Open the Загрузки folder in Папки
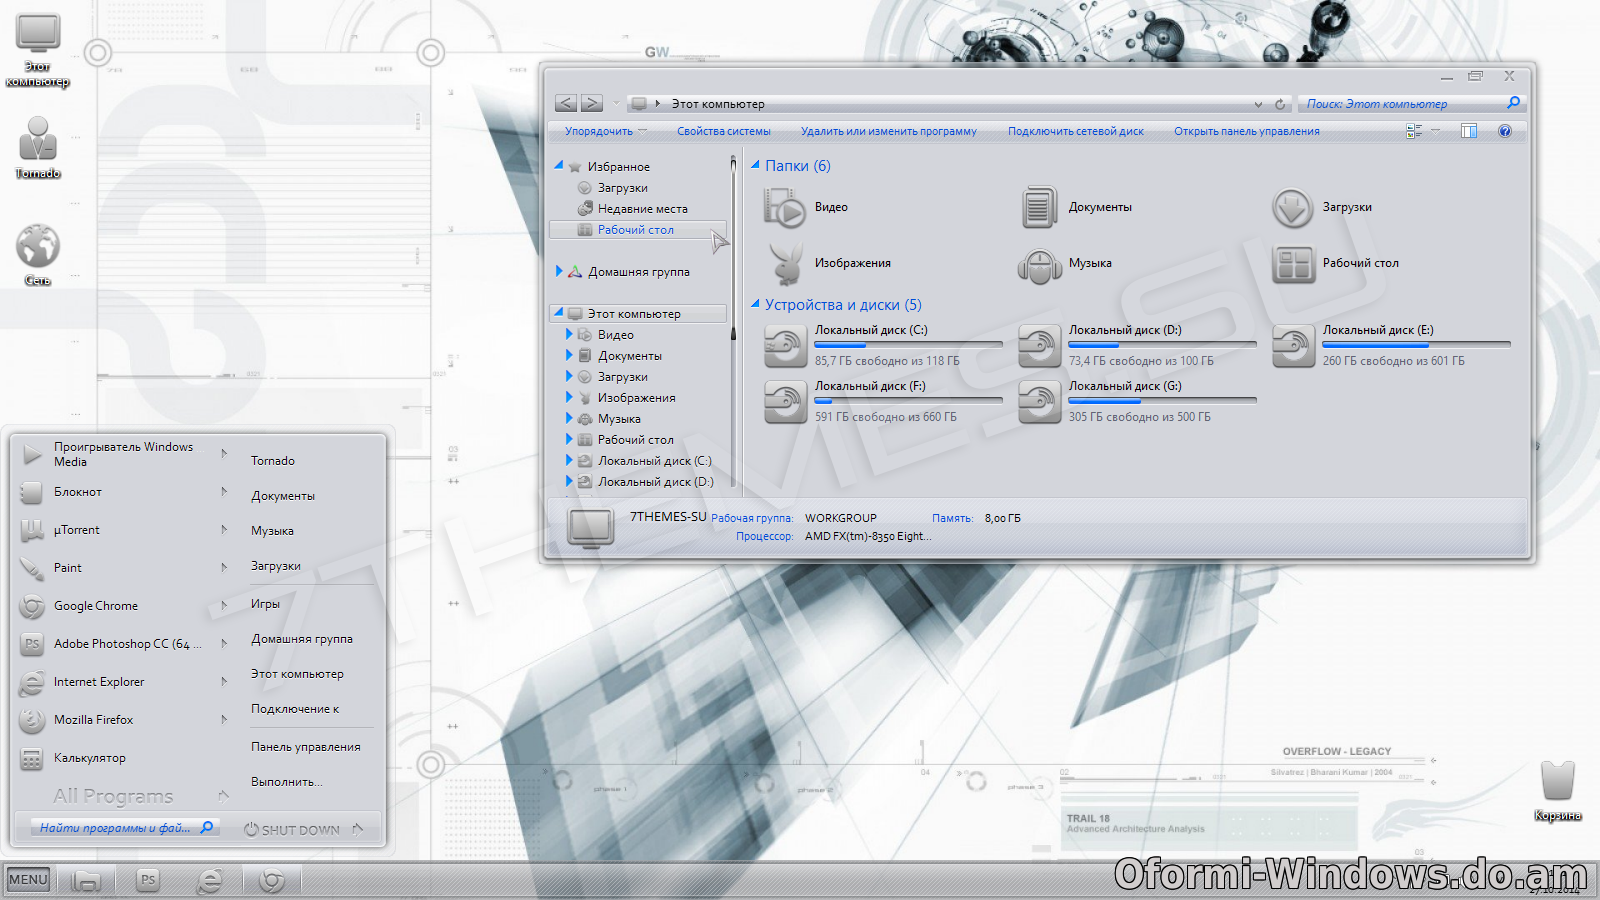 tap(1292, 208)
